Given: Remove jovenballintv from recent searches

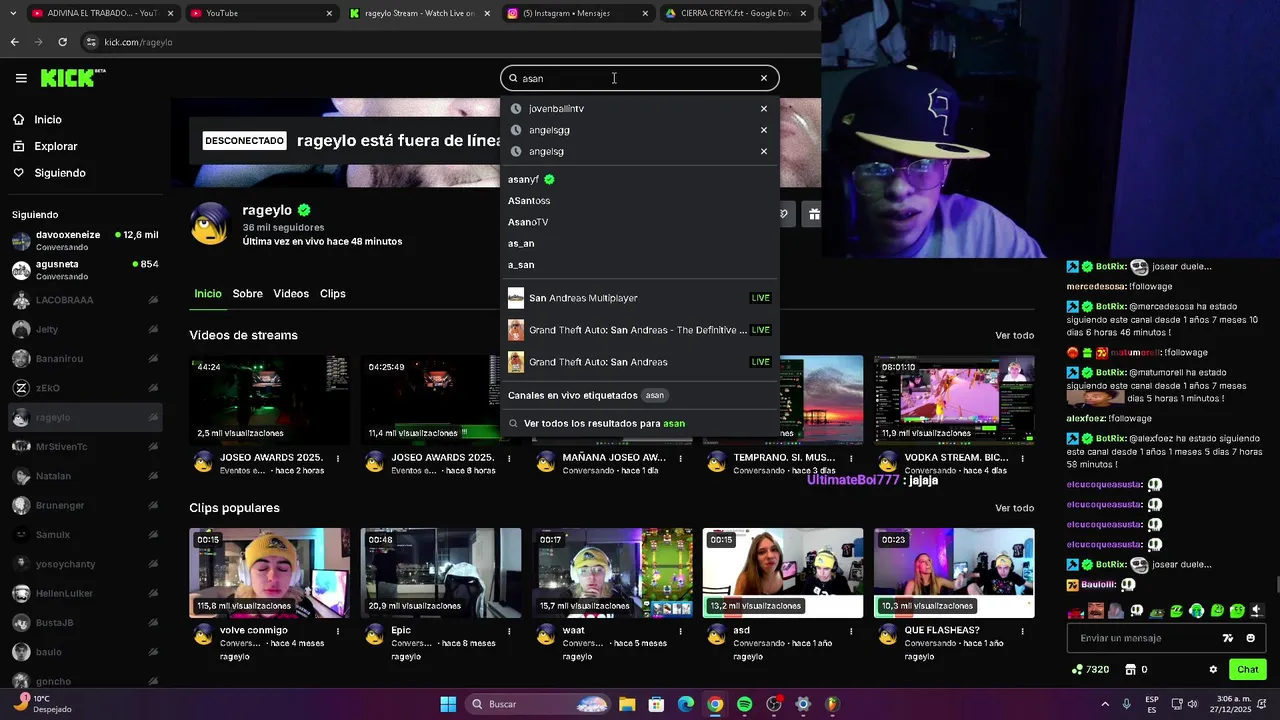Looking at the screenshot, I should click(x=764, y=108).
